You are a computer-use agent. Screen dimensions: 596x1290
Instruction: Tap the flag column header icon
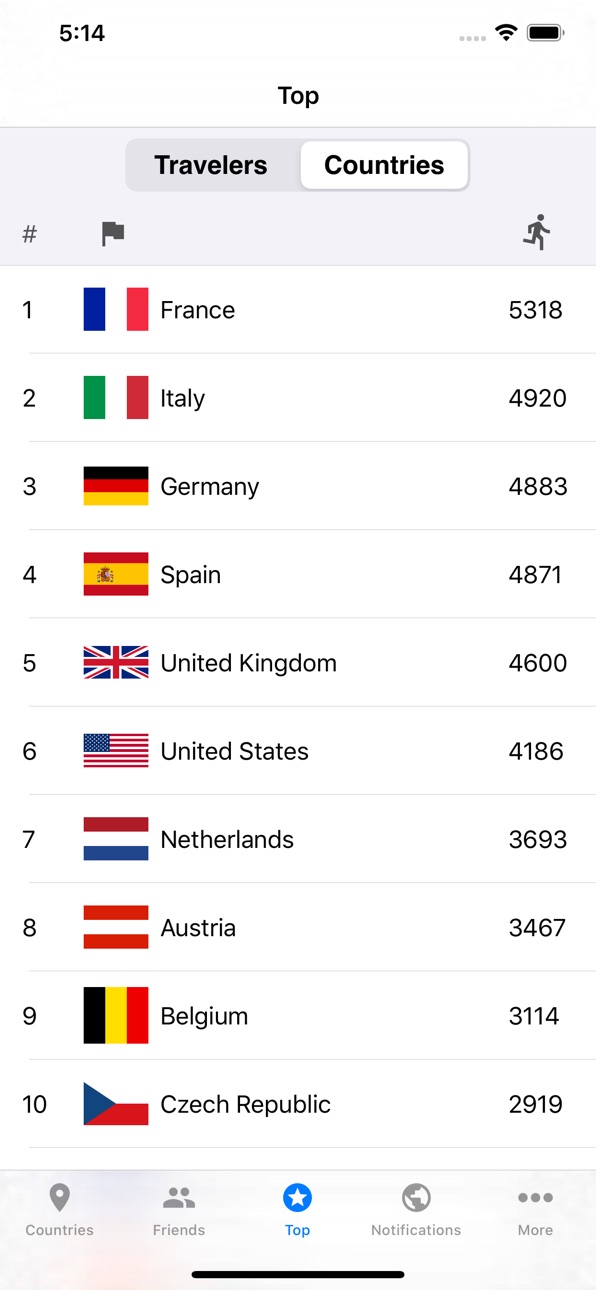113,234
